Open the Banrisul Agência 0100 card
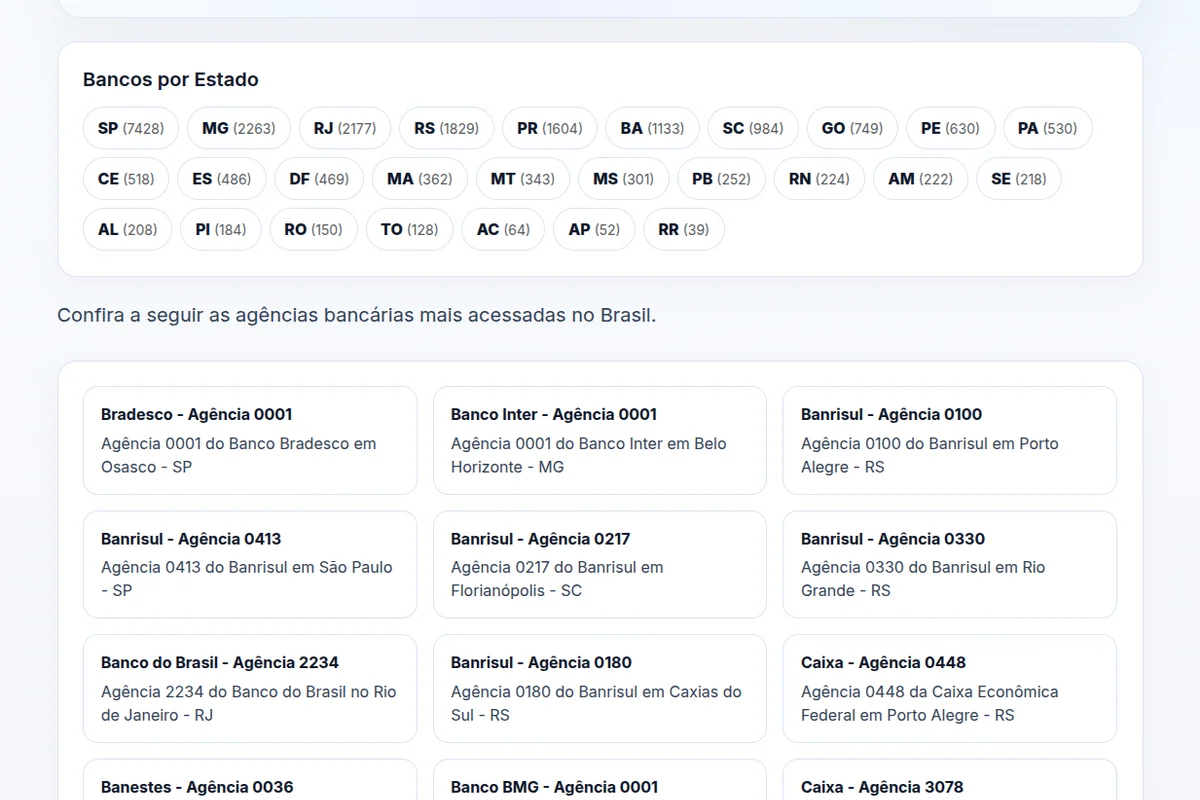The height and width of the screenshot is (800, 1200). click(x=950, y=440)
